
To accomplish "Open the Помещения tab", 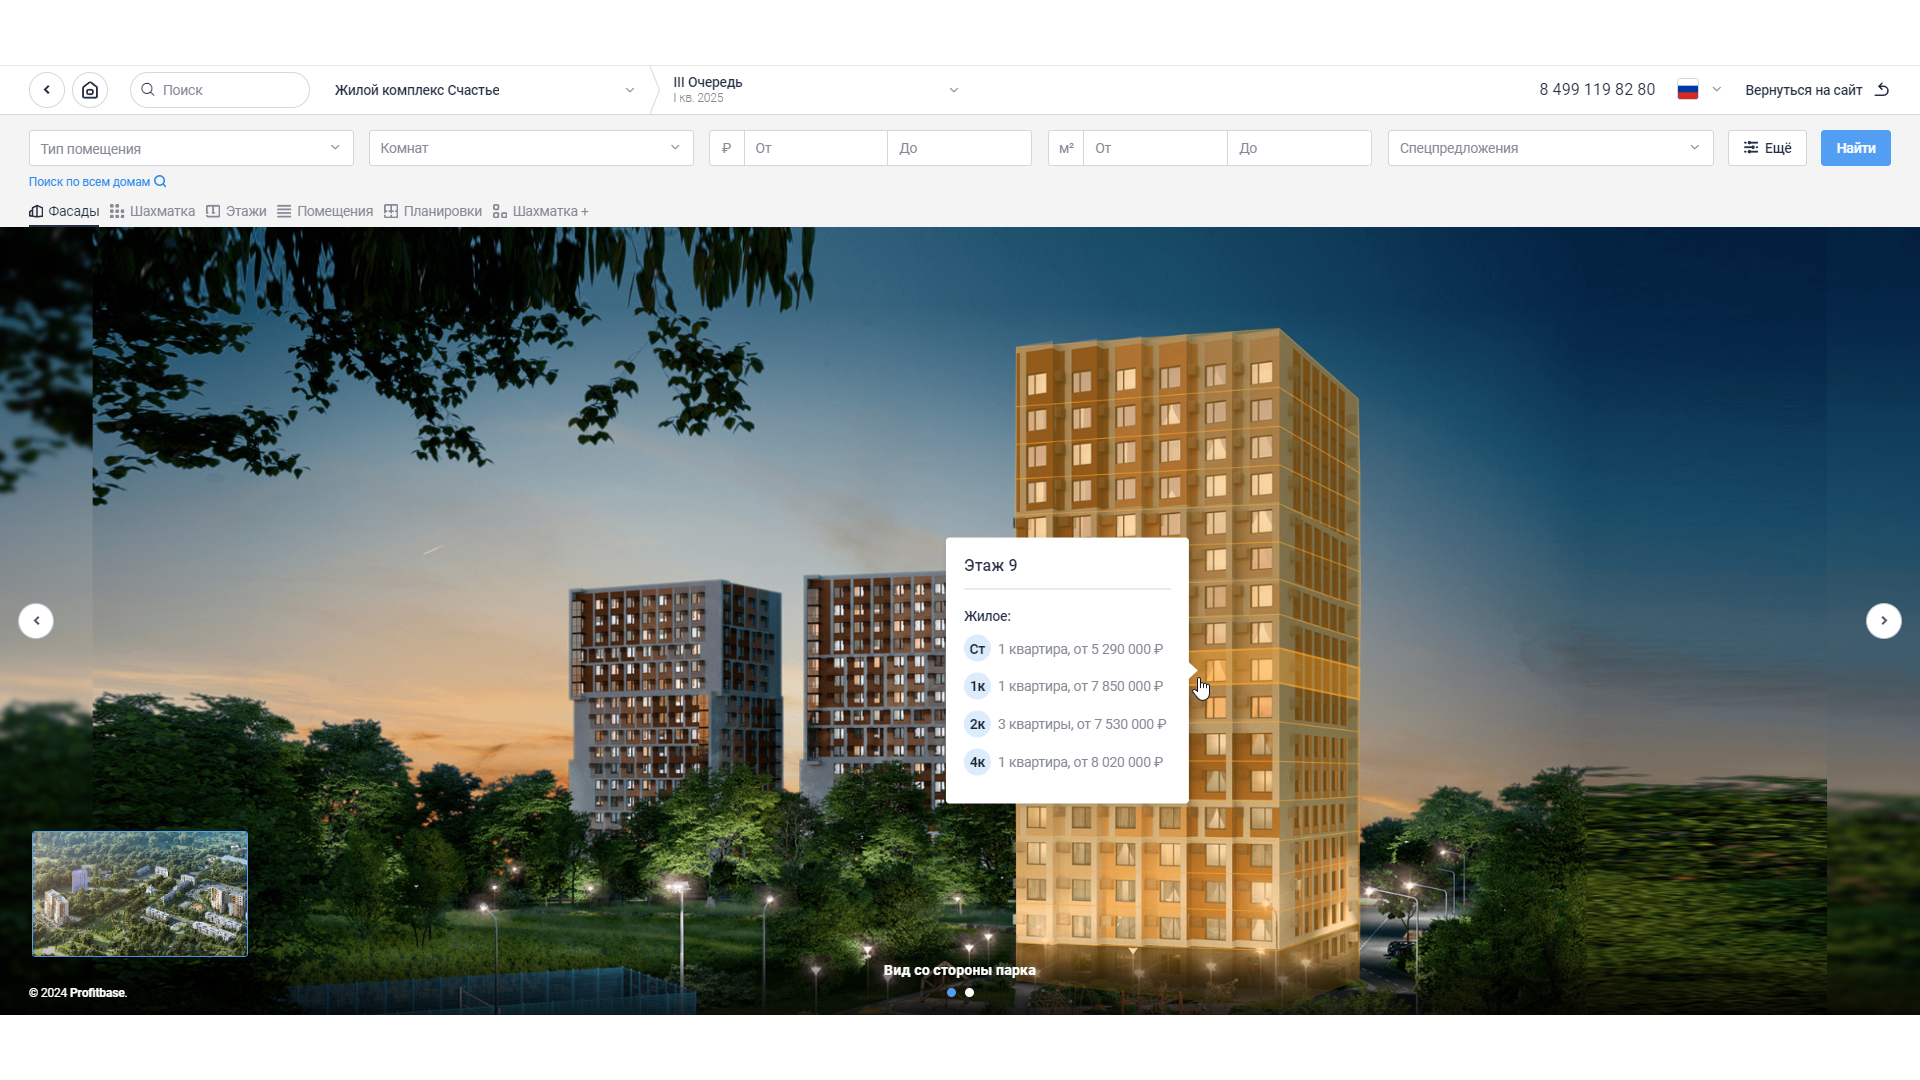I will [325, 211].
